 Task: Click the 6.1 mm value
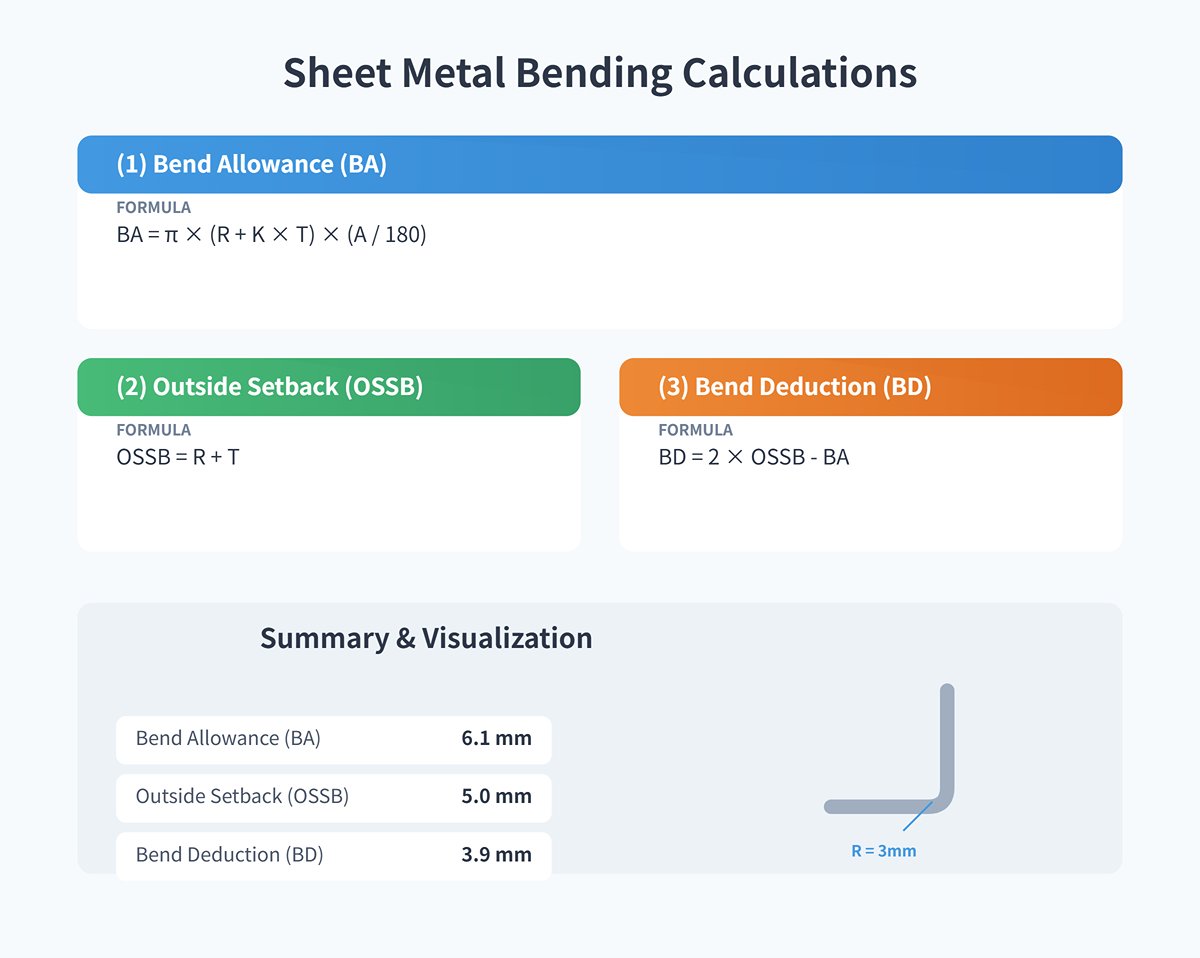coord(495,739)
